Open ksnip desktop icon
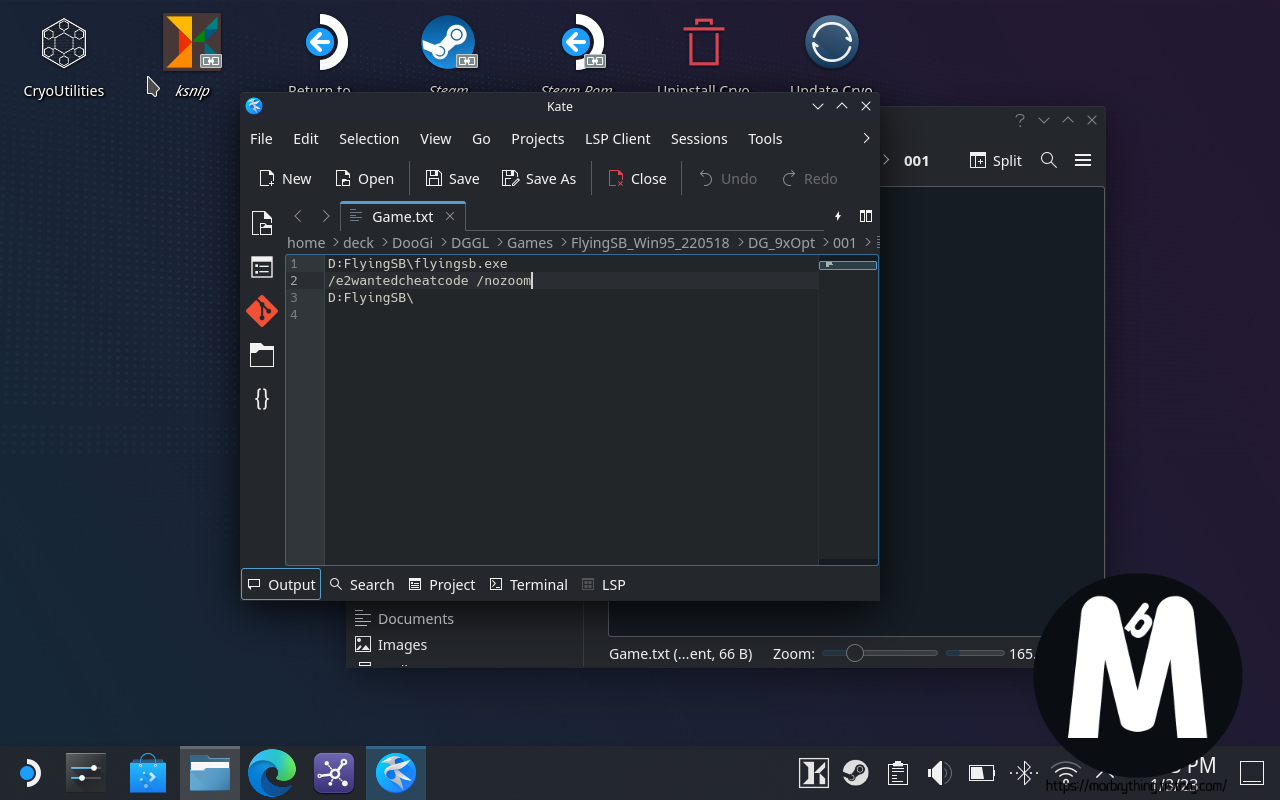The height and width of the screenshot is (800, 1280). [192, 56]
